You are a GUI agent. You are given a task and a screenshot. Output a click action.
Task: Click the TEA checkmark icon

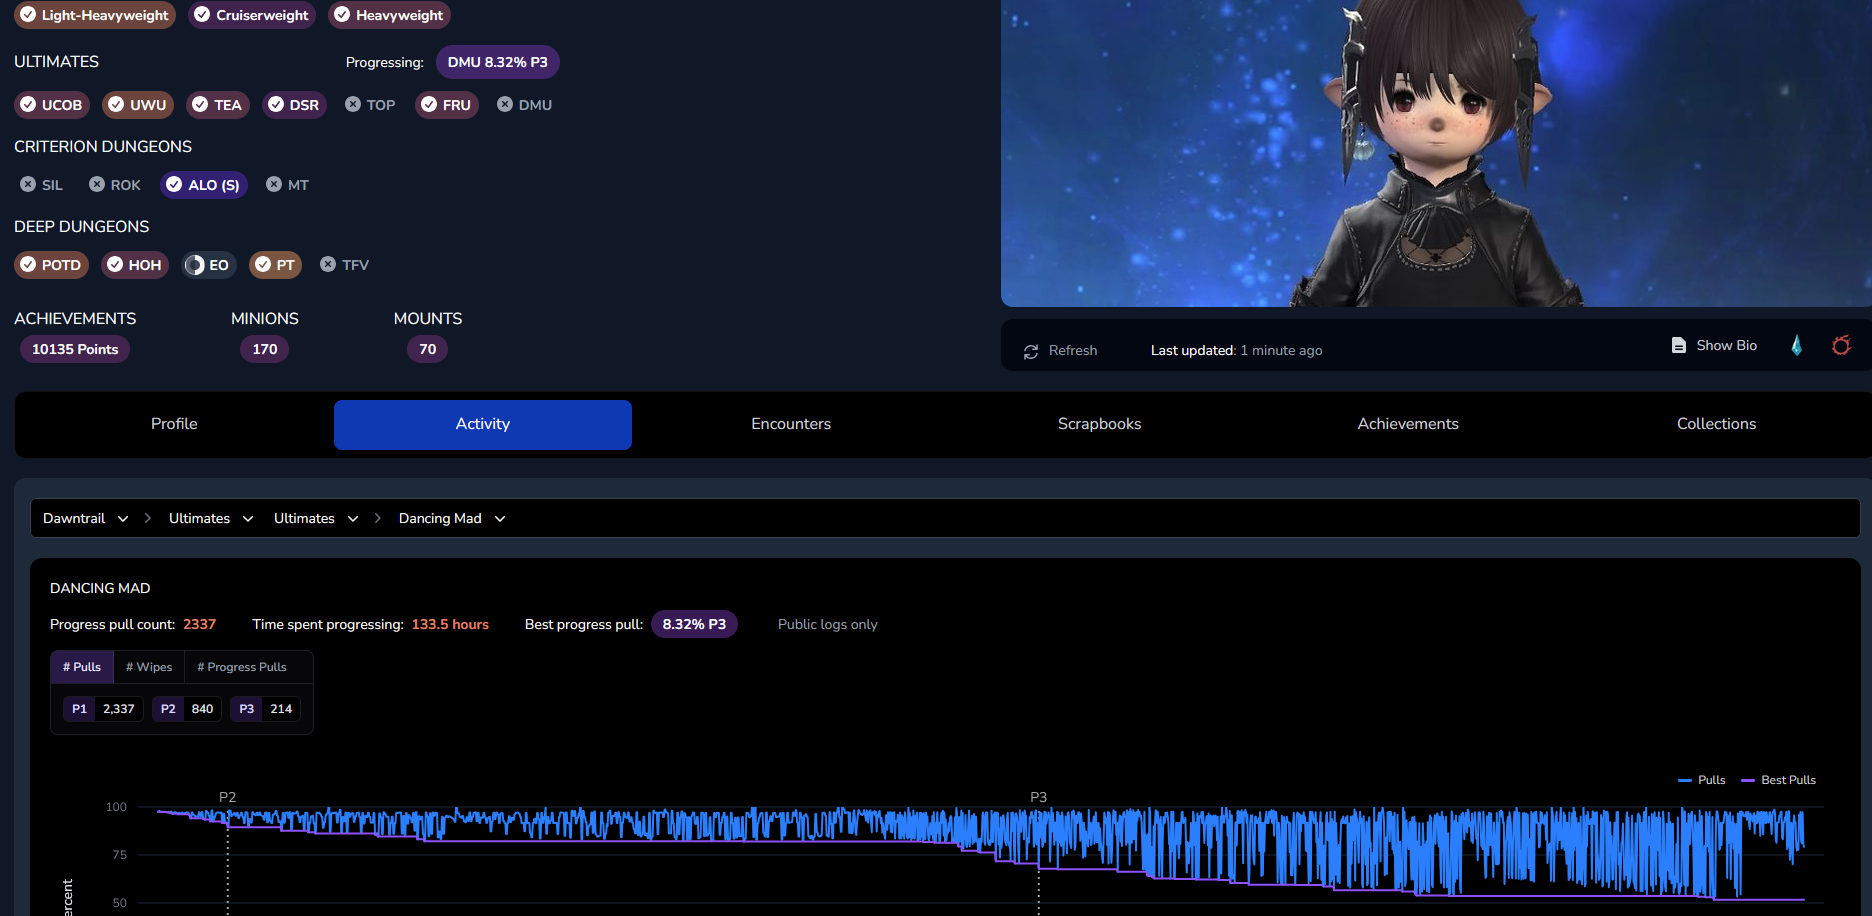pos(200,105)
